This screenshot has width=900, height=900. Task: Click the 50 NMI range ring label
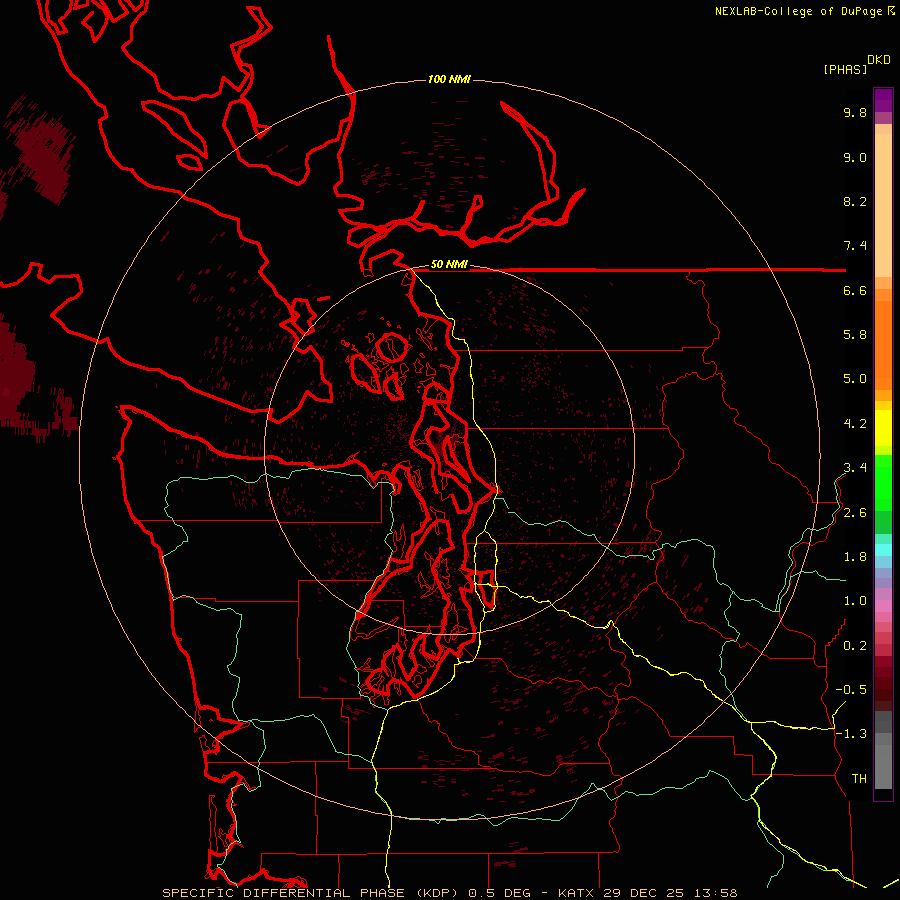[449, 264]
